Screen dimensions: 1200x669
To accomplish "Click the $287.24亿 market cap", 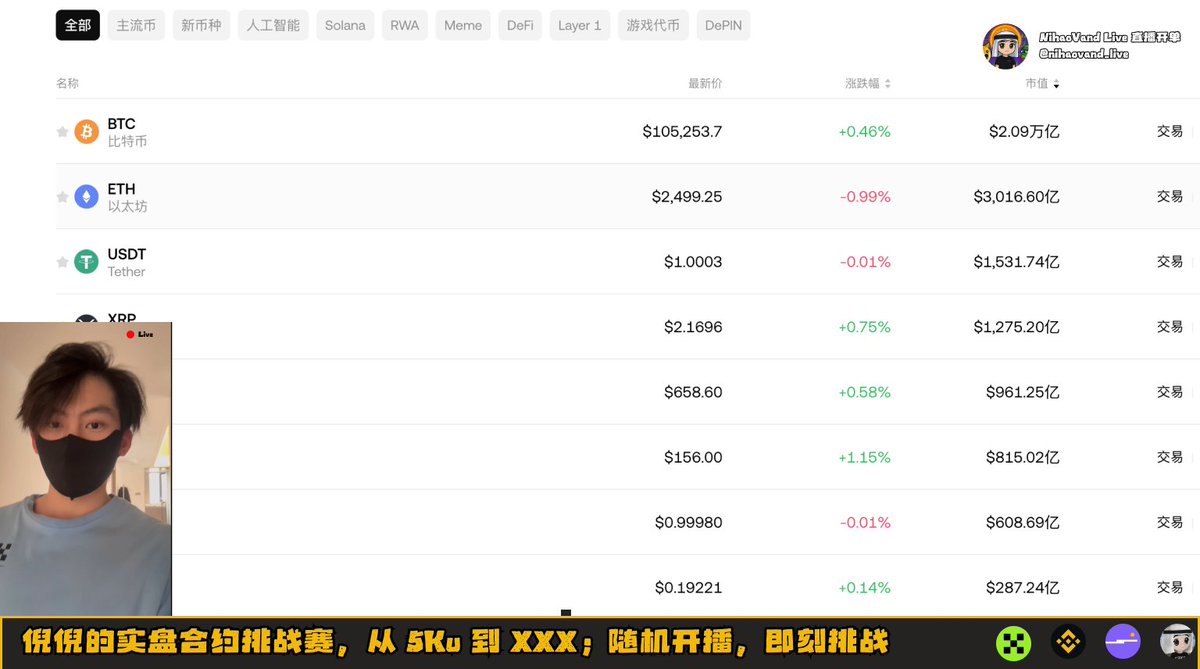I will pyautogui.click(x=1022, y=587).
